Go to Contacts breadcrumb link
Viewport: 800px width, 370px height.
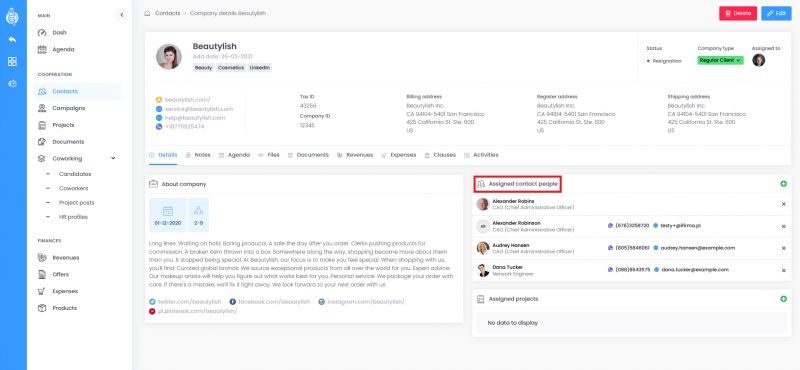coord(167,13)
